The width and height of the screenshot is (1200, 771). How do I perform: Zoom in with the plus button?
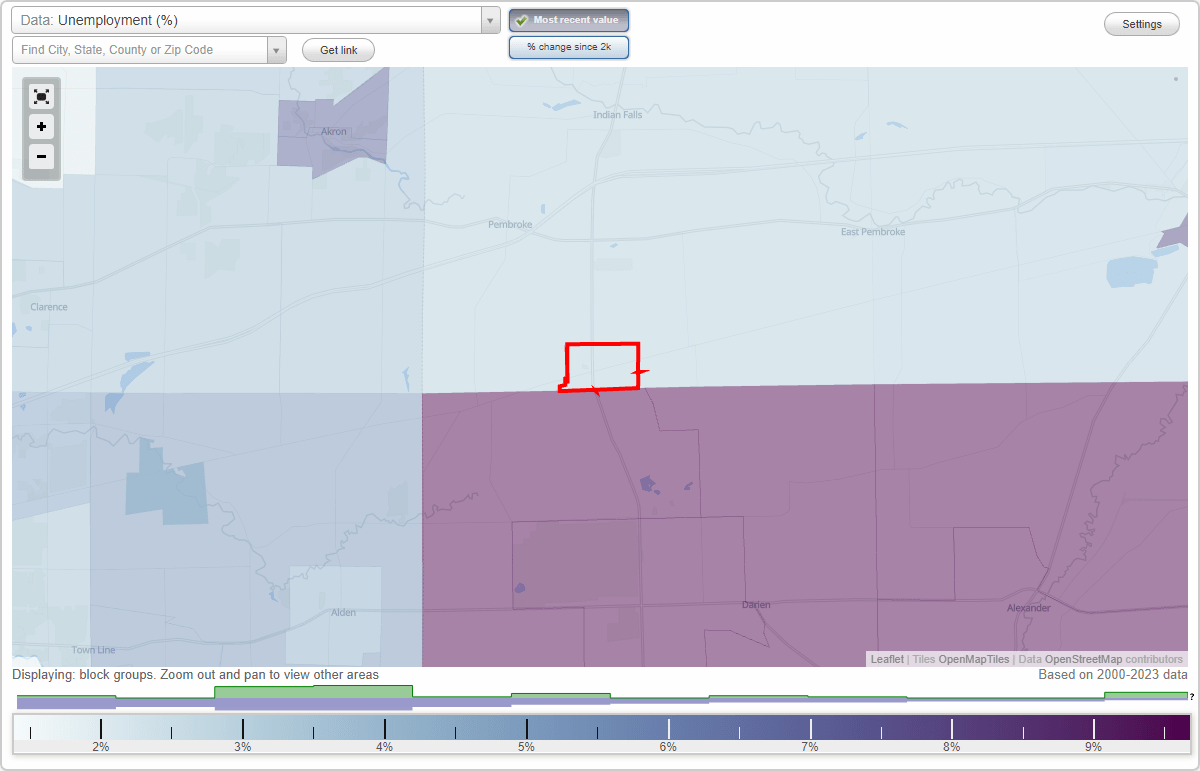[41, 127]
